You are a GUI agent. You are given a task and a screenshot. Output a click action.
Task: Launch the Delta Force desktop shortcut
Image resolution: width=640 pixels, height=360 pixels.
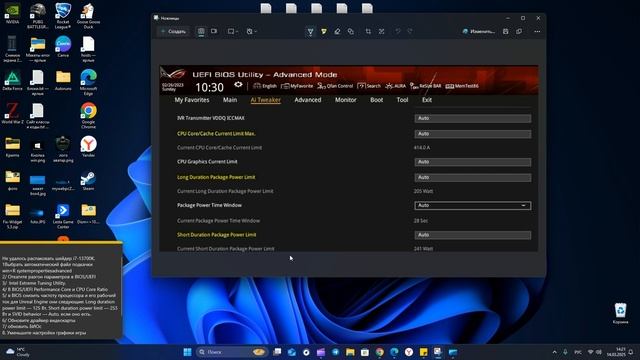coord(12,80)
